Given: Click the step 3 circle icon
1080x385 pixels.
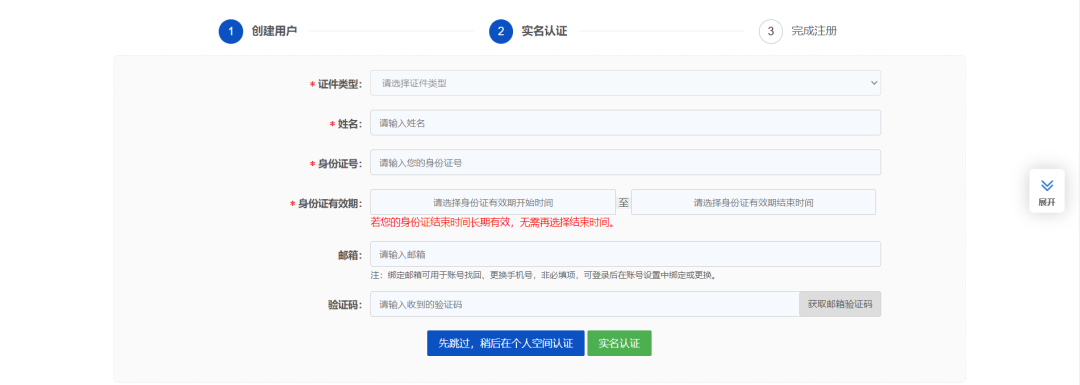Looking at the screenshot, I should point(771,31).
